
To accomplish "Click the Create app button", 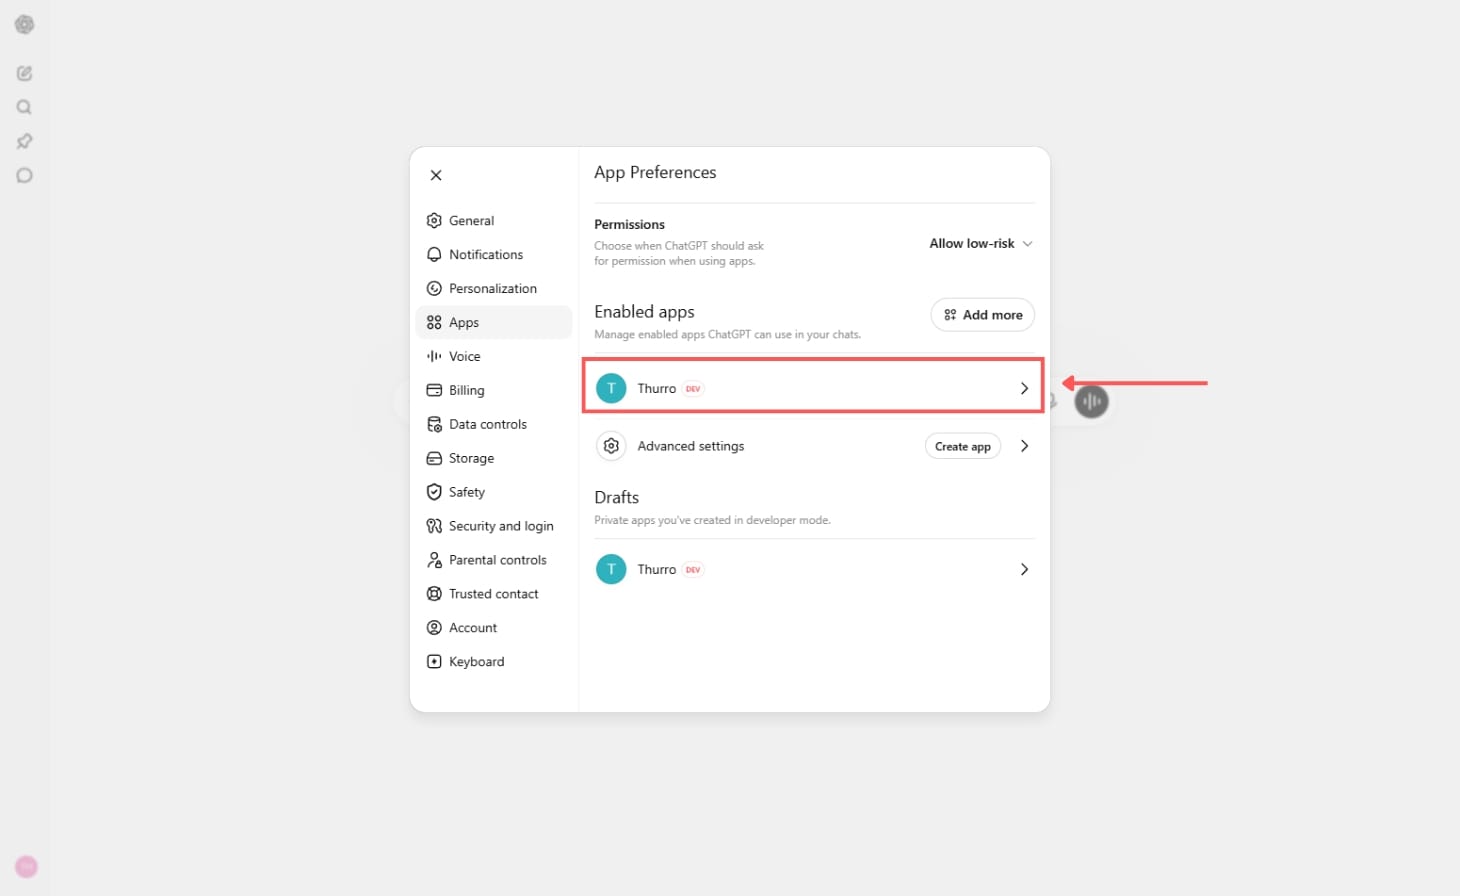I will [963, 447].
